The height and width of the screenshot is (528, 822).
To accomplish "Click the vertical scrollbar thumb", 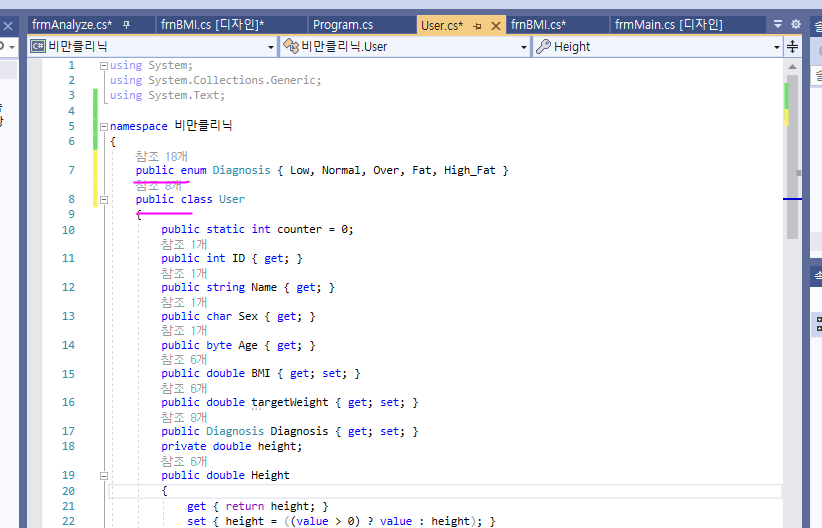I will coord(792,157).
